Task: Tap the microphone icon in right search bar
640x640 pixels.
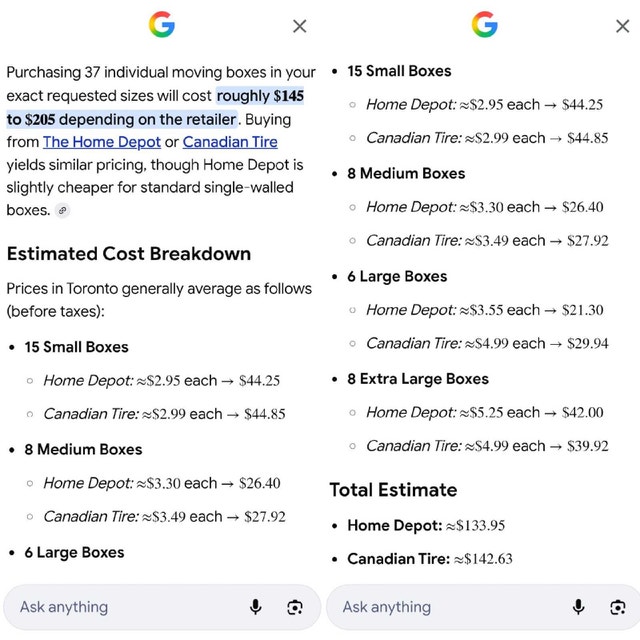Action: (x=578, y=607)
